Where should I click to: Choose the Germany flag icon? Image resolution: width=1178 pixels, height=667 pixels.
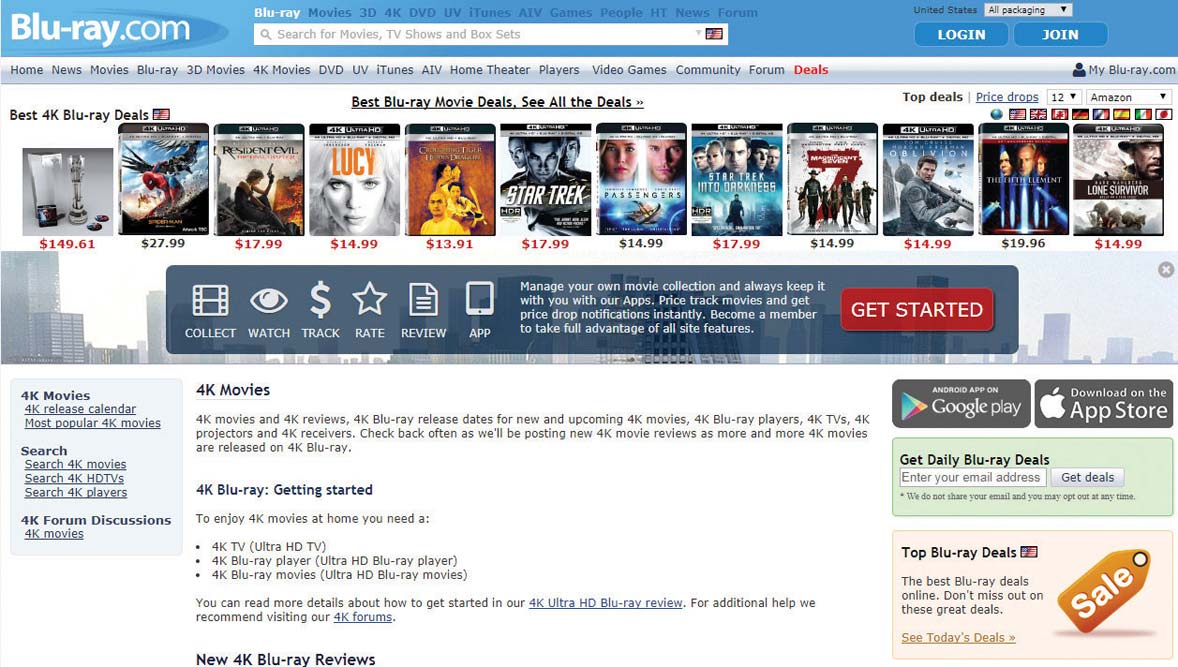(1080, 114)
